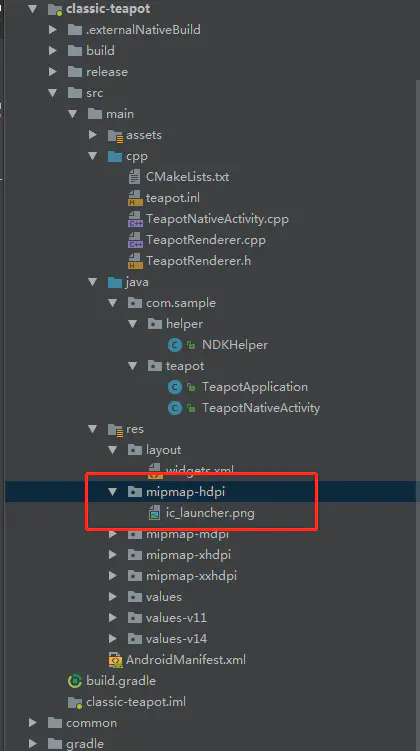Click the assets resource folder icon

[115, 136]
